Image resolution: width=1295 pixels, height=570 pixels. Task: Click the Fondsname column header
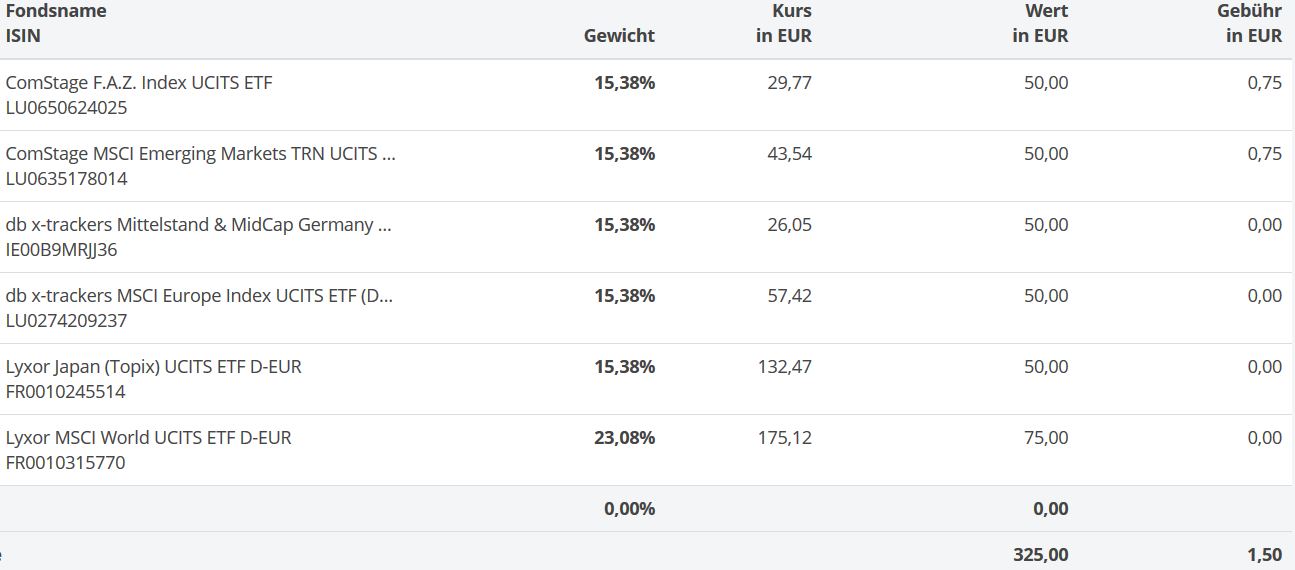coord(56,11)
